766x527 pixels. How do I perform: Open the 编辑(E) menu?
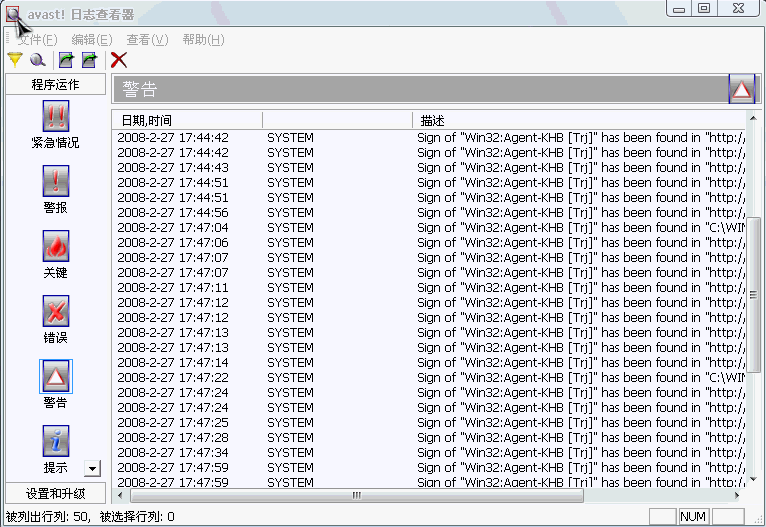point(92,40)
